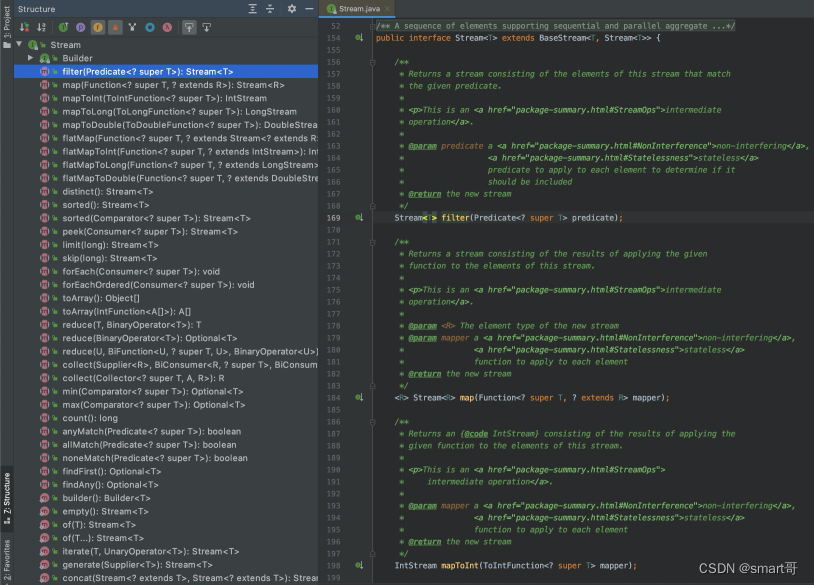Collapse the Stream tree node
Viewport: 814px width, 585px height.
pyautogui.click(x=19, y=45)
